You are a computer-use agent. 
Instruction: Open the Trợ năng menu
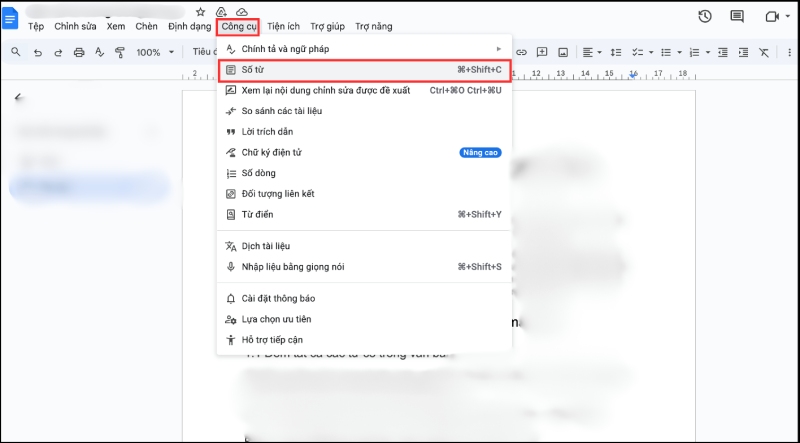point(373,26)
